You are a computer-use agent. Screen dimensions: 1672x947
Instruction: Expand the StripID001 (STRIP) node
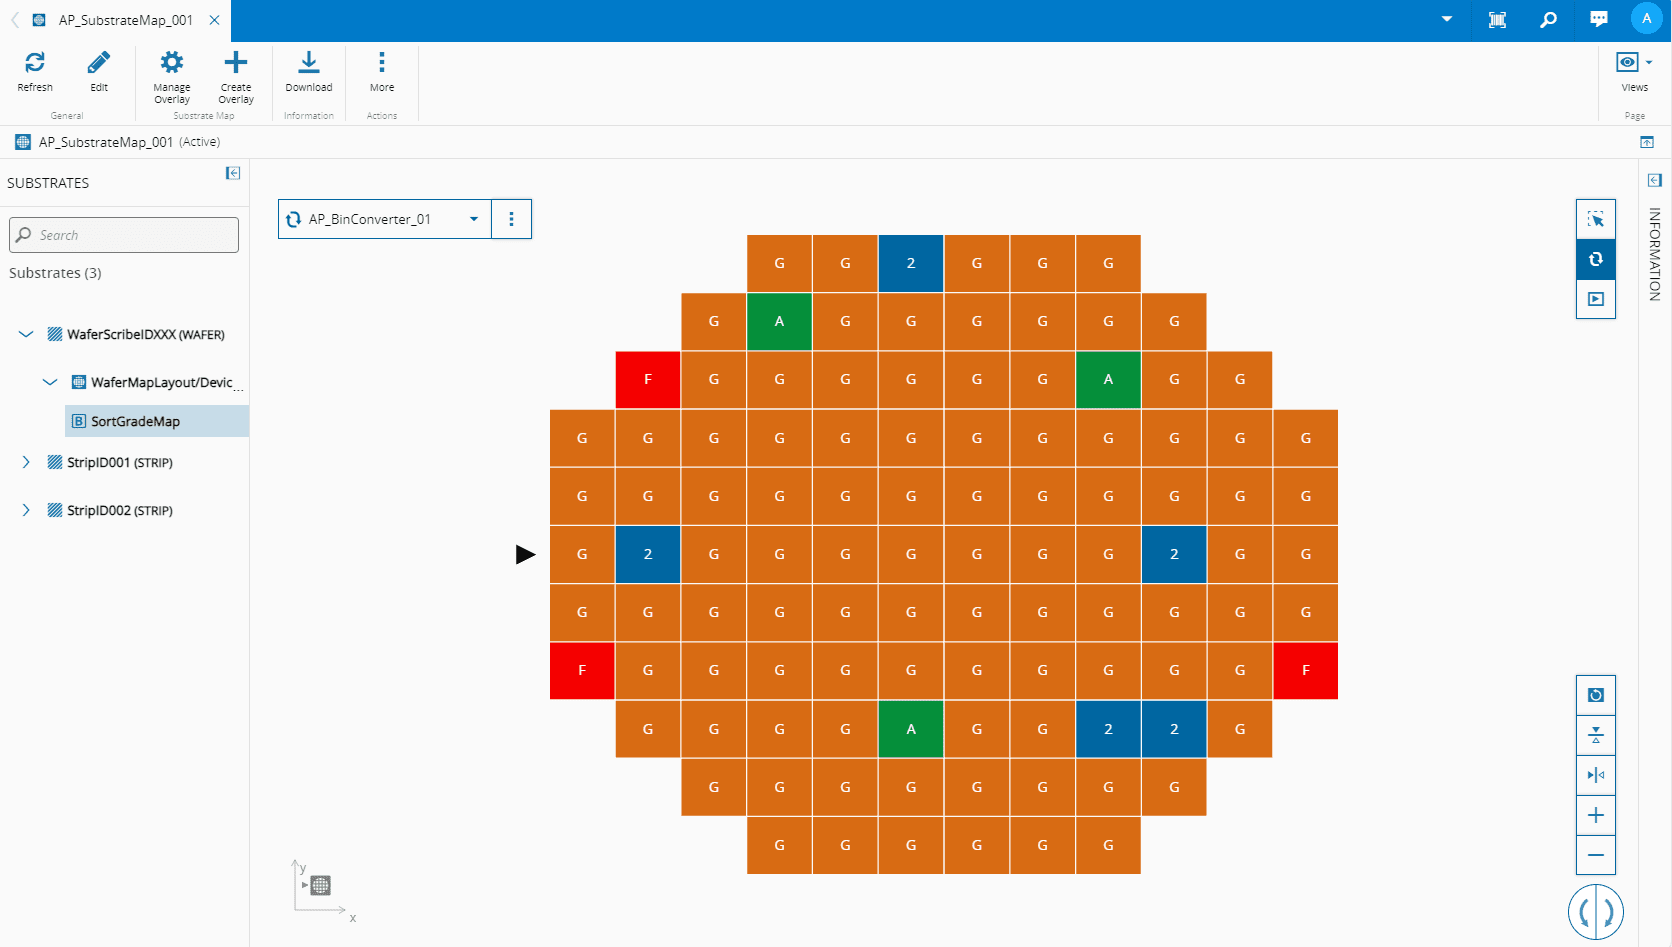[26, 462]
